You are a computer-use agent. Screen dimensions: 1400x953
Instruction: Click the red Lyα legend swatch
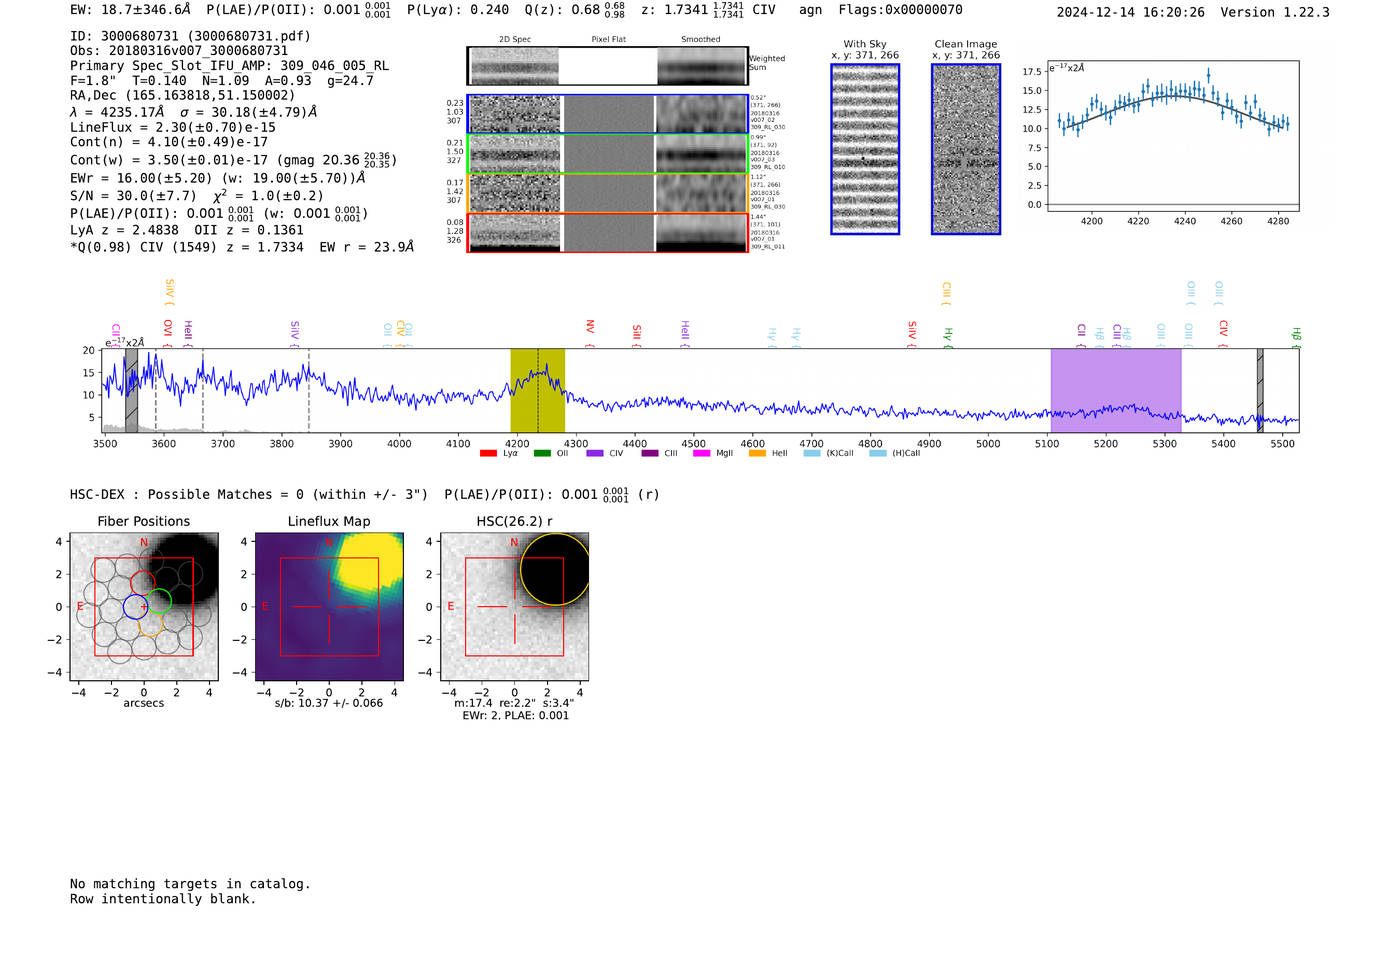488,453
